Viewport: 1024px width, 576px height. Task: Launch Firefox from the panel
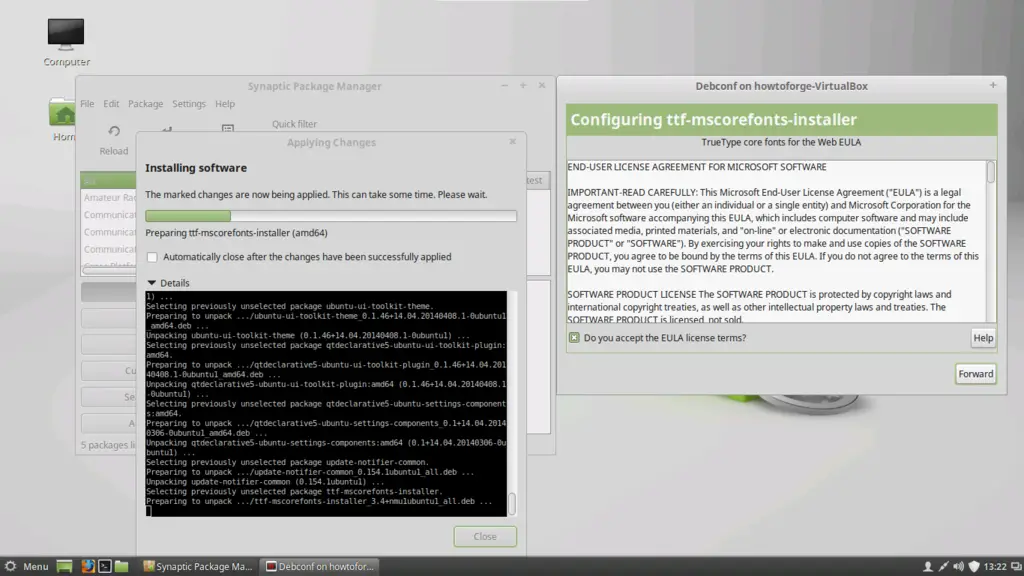coord(88,566)
